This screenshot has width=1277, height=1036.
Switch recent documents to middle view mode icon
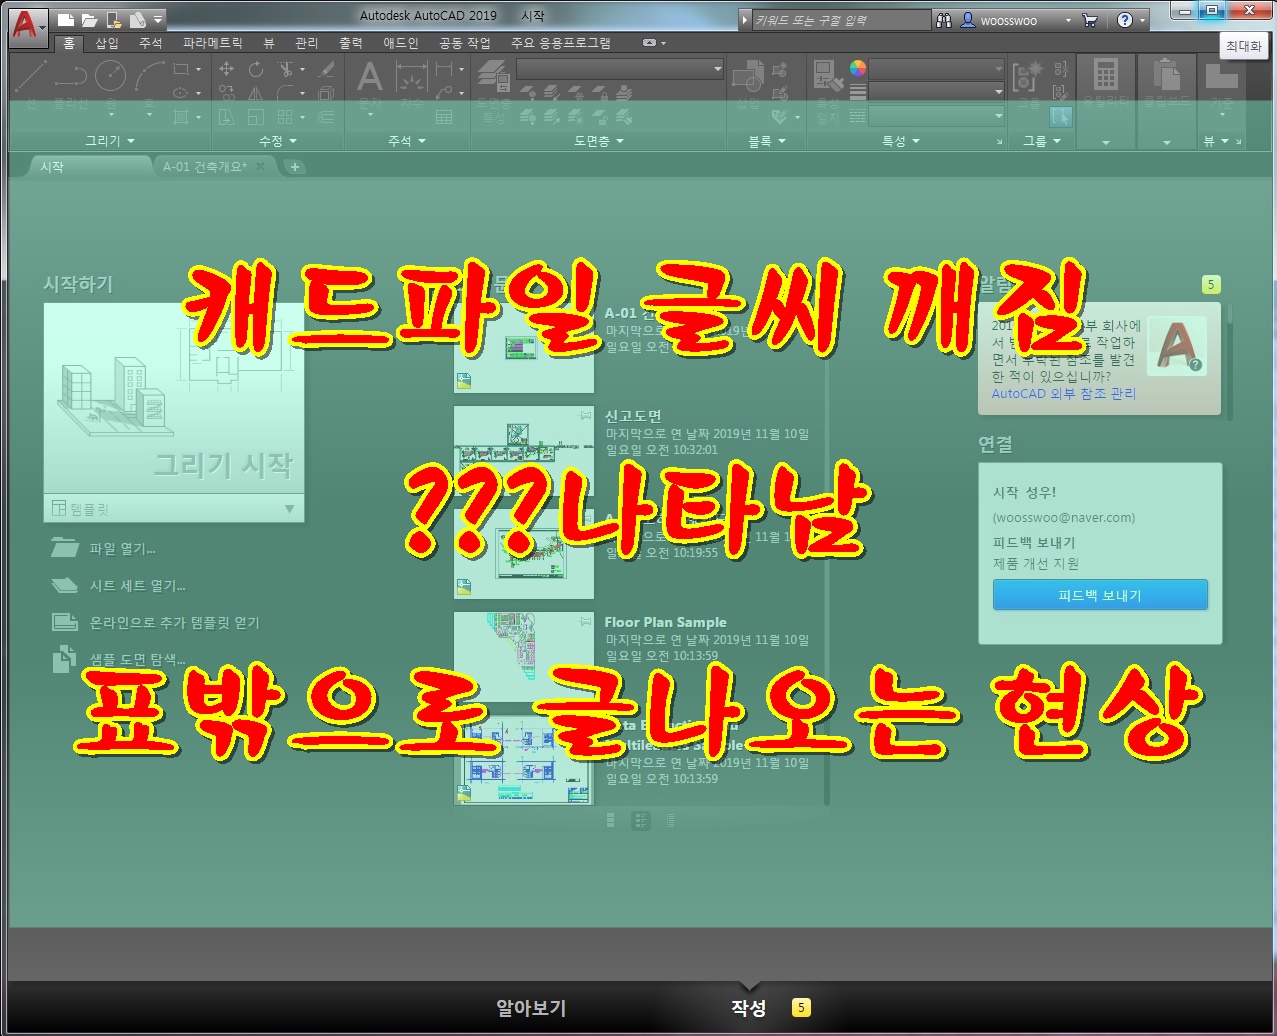pos(641,821)
